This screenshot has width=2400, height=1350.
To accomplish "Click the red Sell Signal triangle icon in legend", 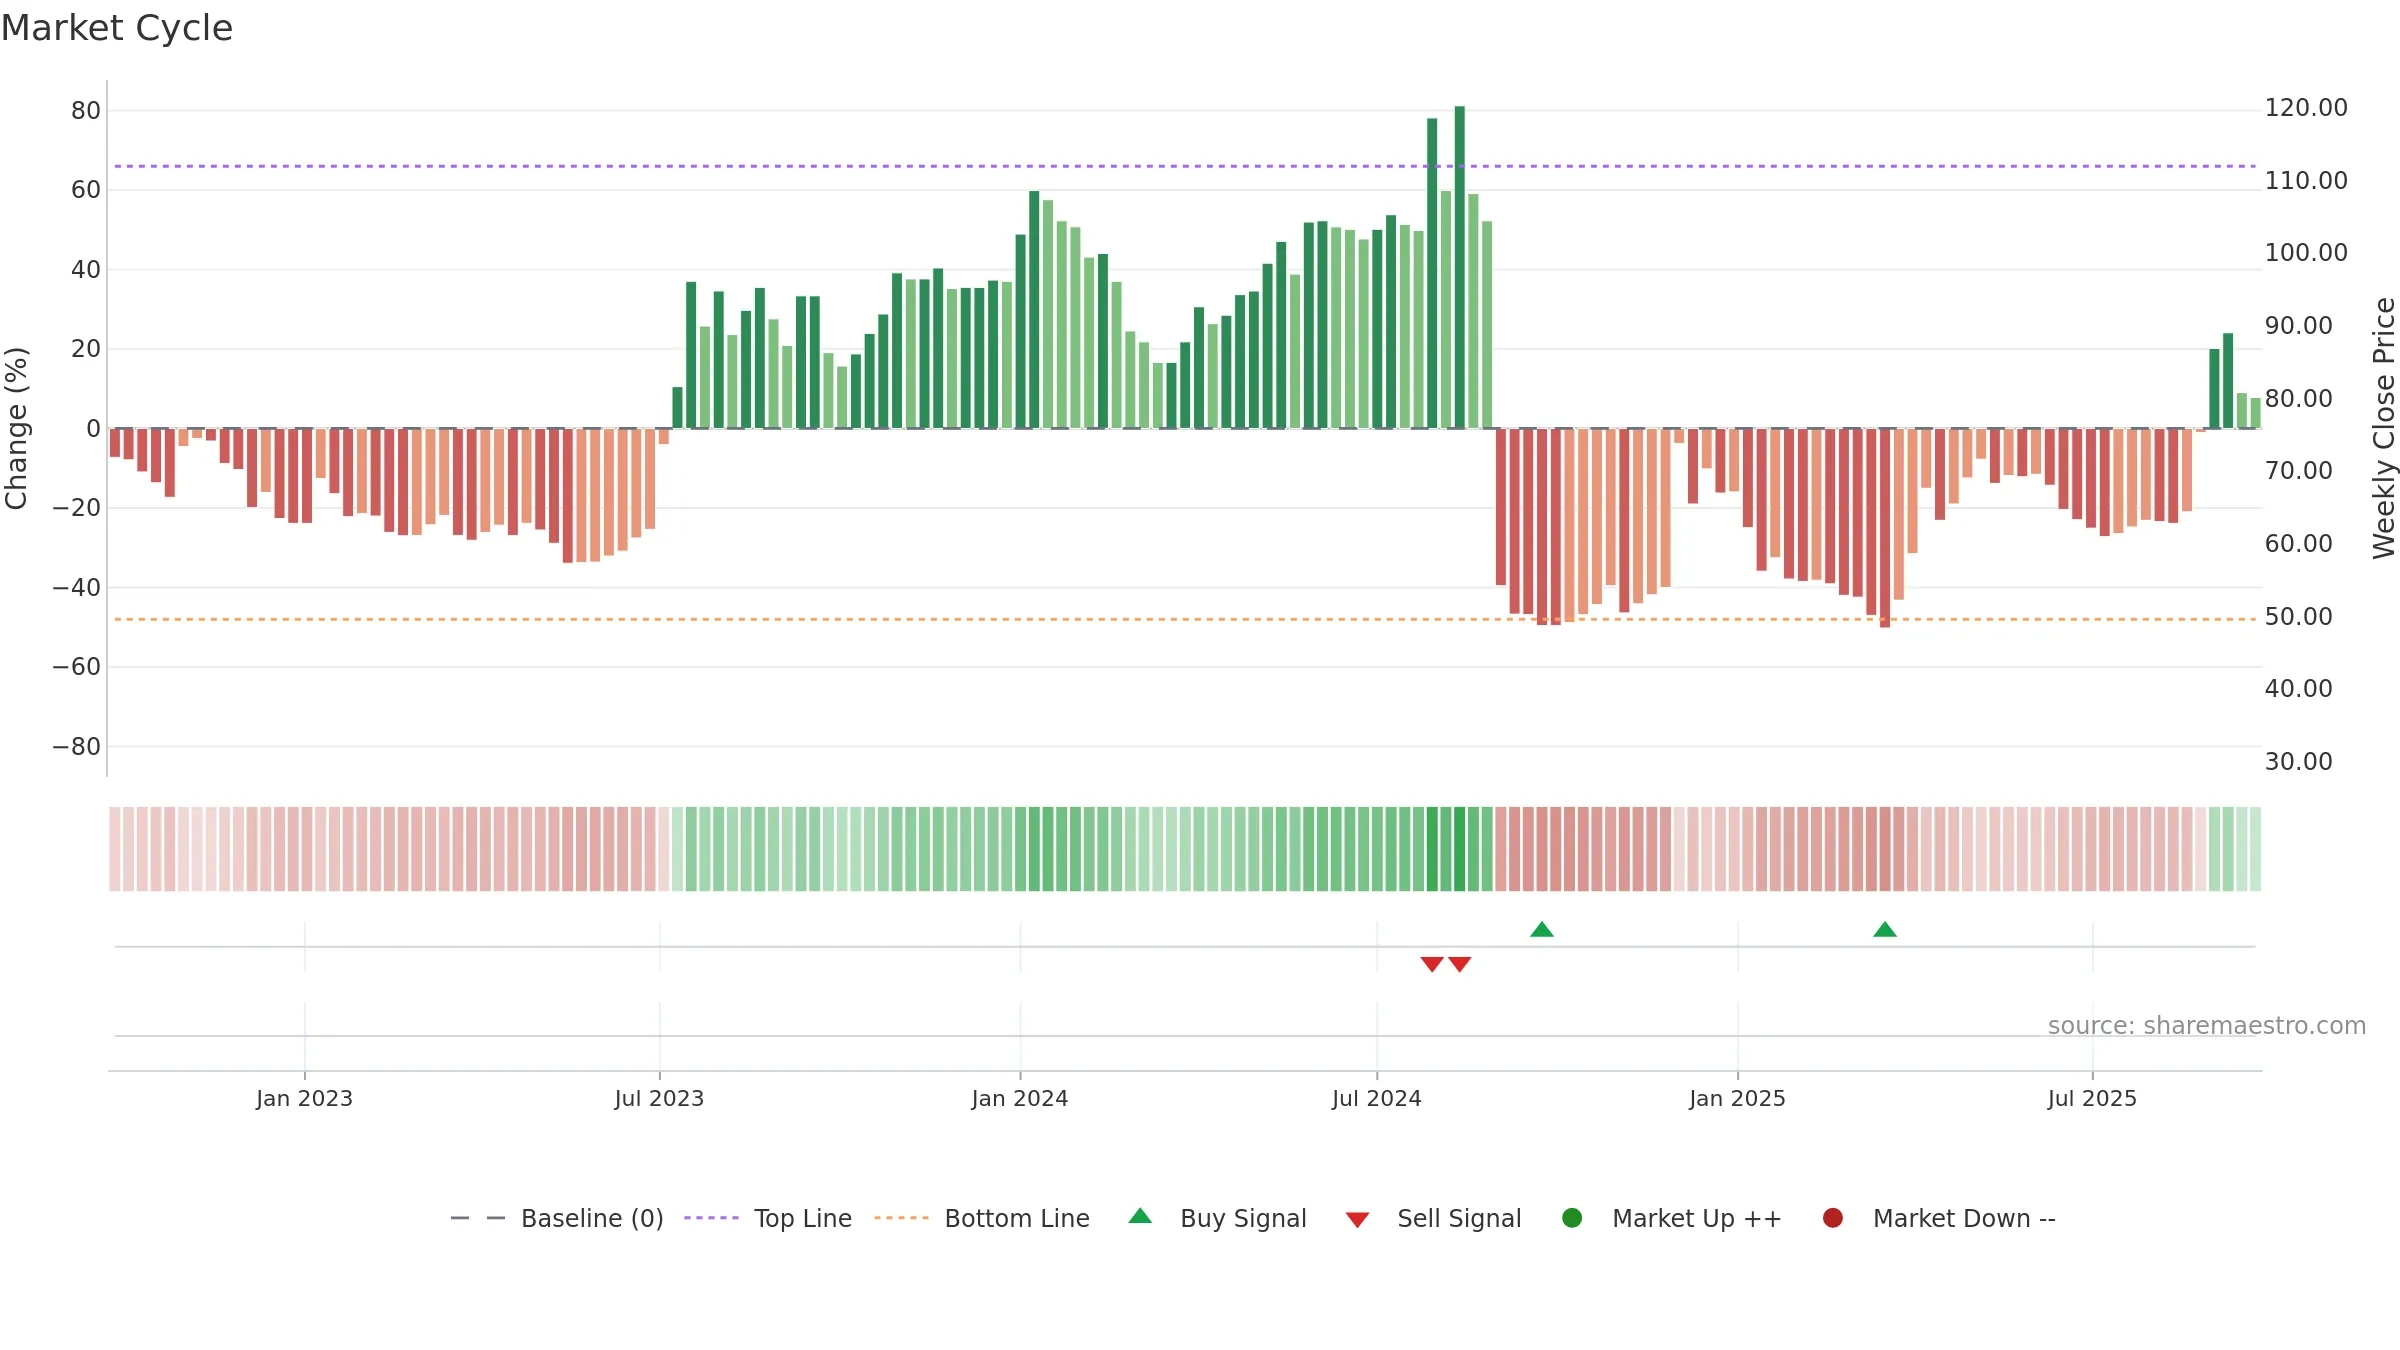I will tap(1357, 1220).
